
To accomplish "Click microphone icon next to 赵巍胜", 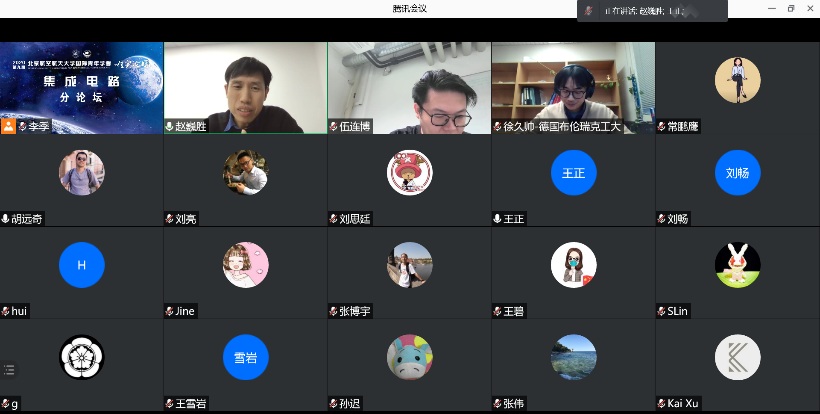I will [x=169, y=127].
